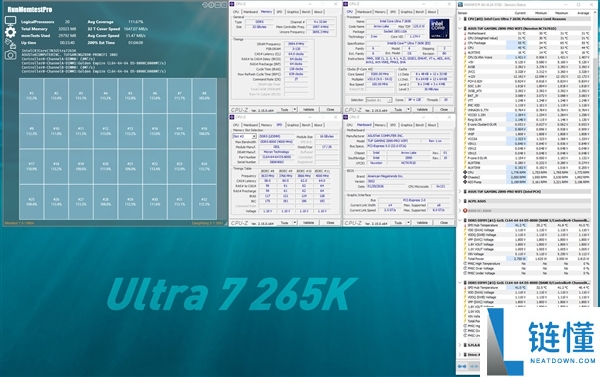Switch to Bench tab in CPU-Z memory timings window
The height and width of the screenshot is (377, 600).
pyautogui.click(x=306, y=12)
